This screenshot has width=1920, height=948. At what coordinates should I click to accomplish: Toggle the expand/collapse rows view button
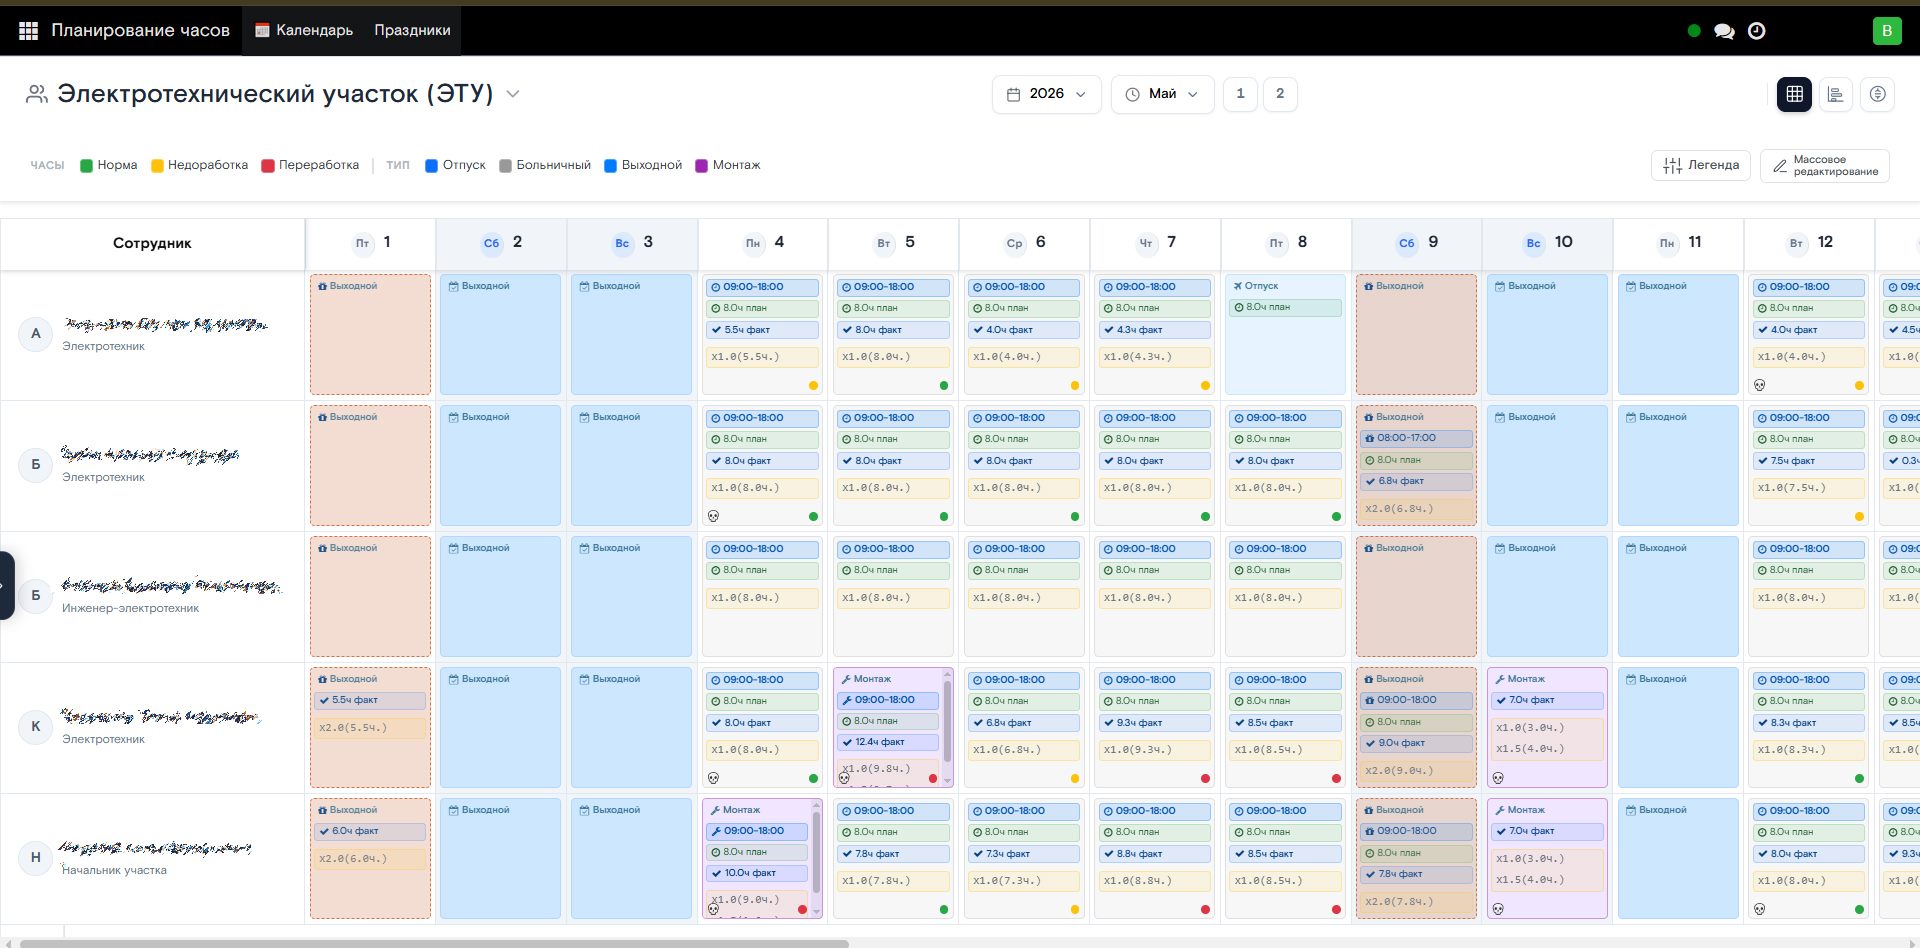[x=1878, y=94]
